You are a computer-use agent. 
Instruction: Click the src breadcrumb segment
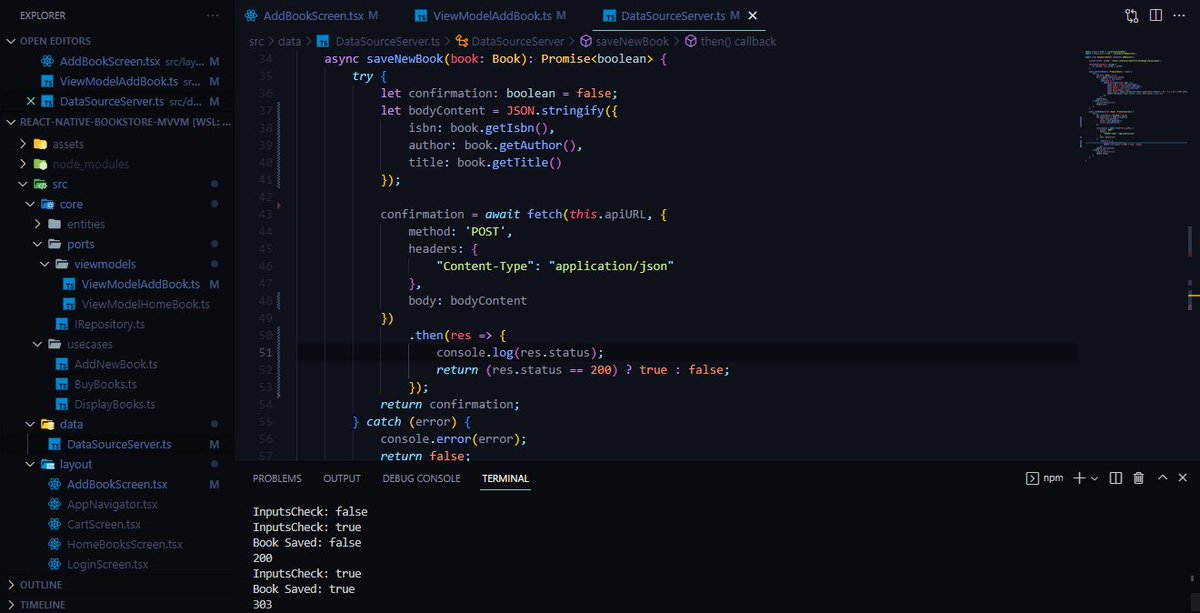point(256,41)
